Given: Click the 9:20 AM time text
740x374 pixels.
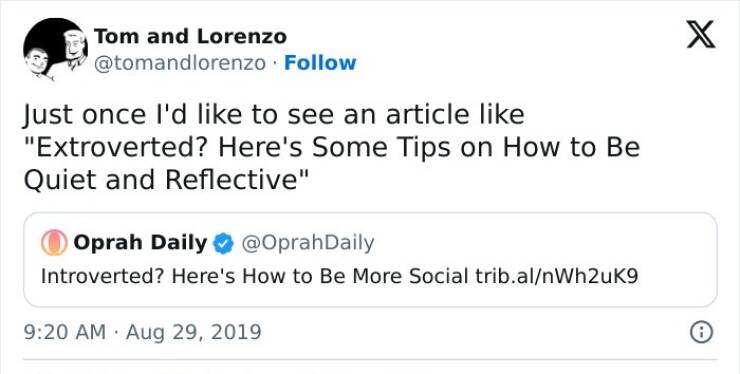Looking at the screenshot, I should (x=65, y=332).
